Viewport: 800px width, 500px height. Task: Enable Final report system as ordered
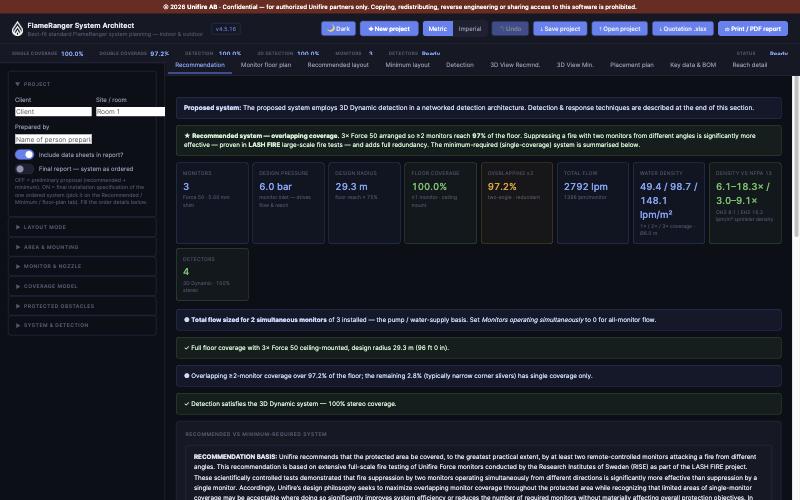[24, 169]
